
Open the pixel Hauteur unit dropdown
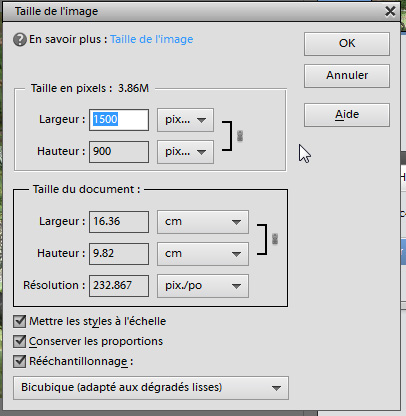185,152
